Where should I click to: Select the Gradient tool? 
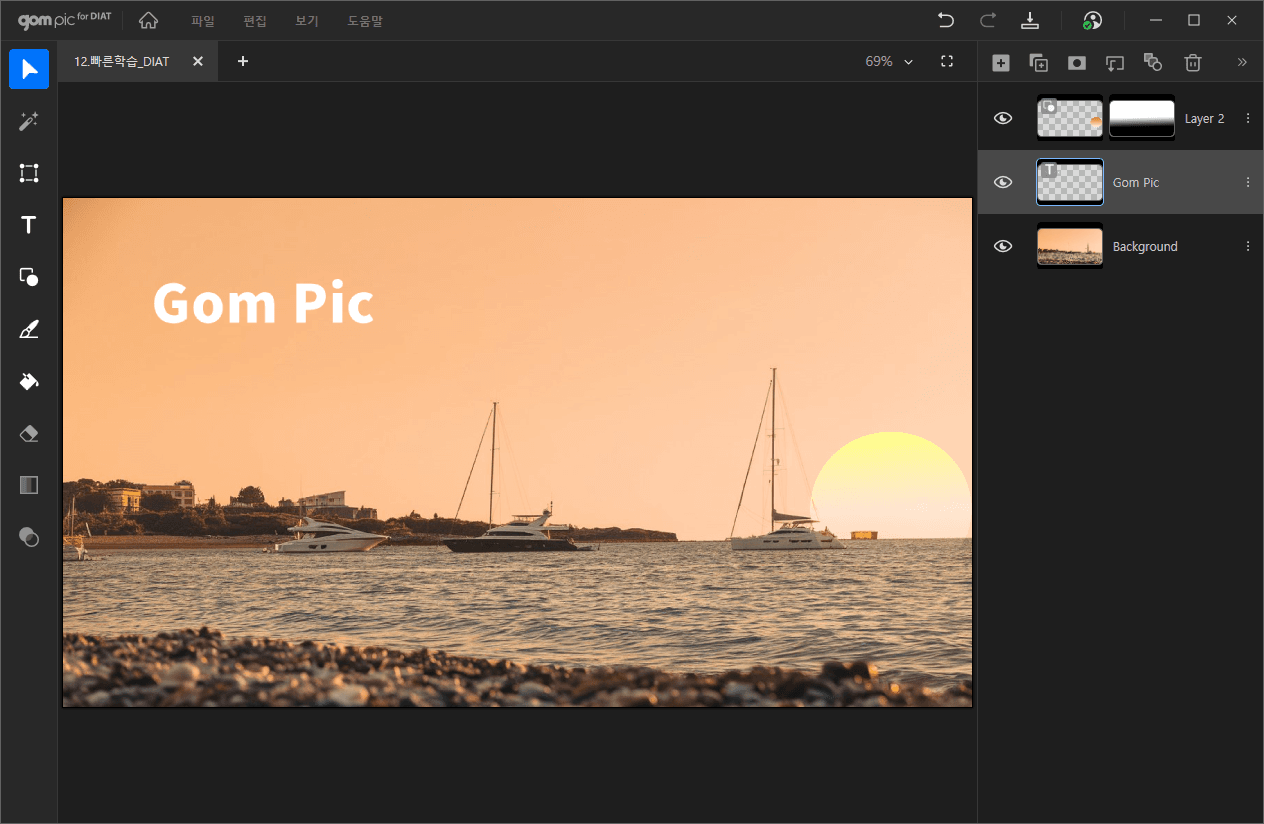tap(29, 485)
